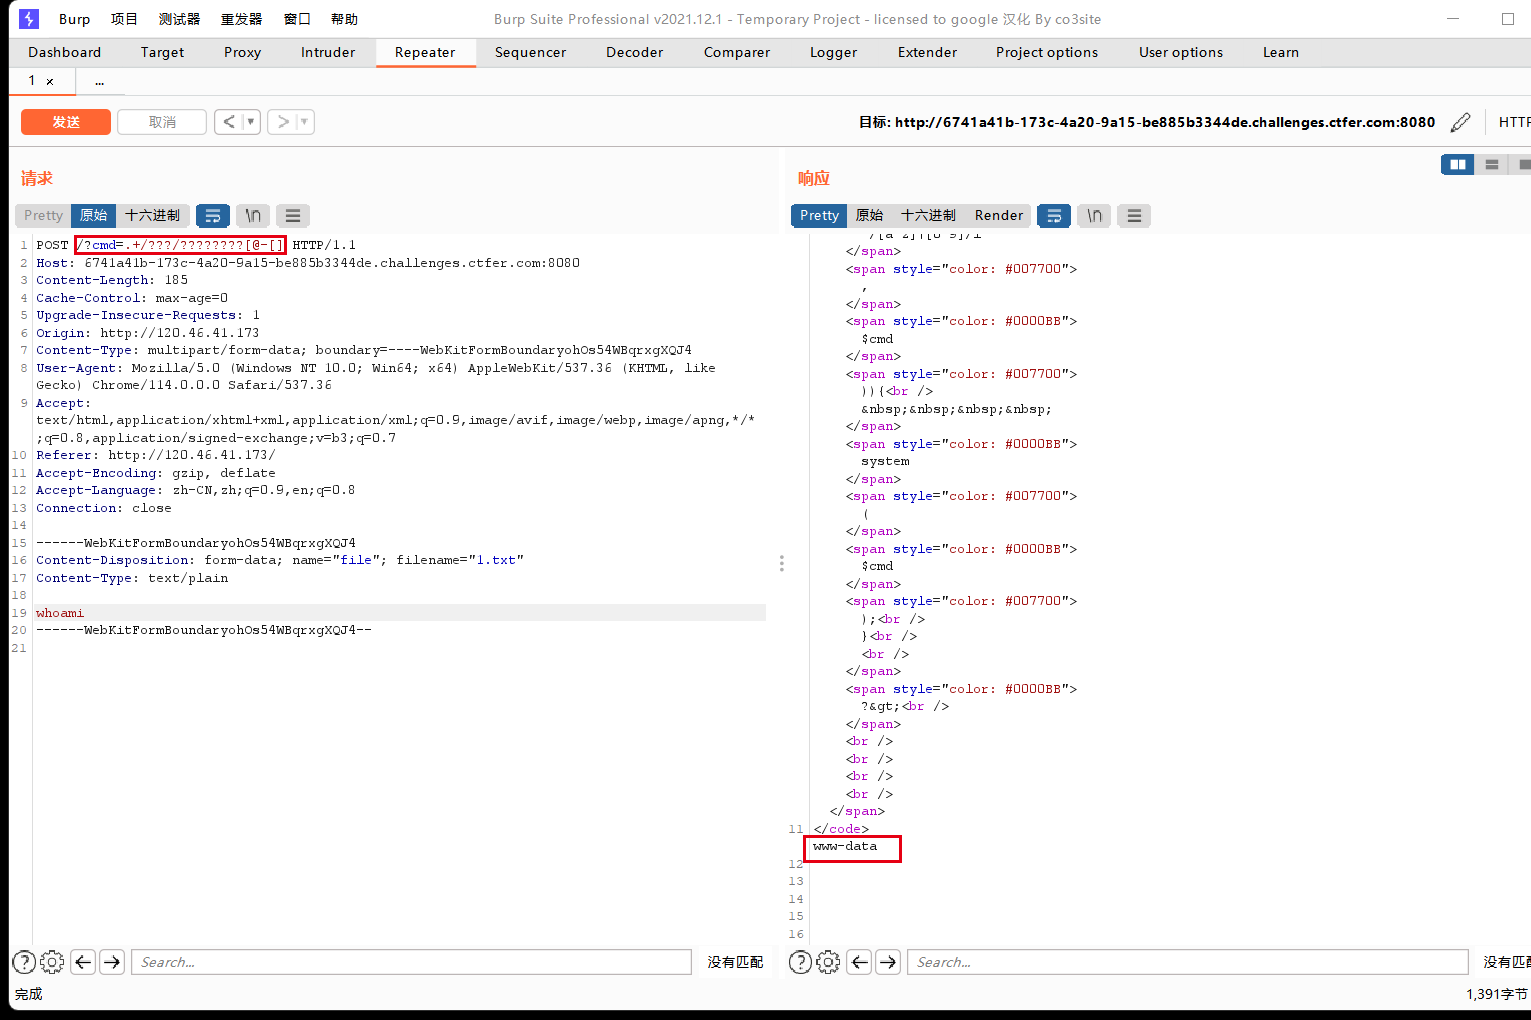Switch to top-bottom stacked layout view
The height and width of the screenshot is (1020, 1531).
(1491, 164)
